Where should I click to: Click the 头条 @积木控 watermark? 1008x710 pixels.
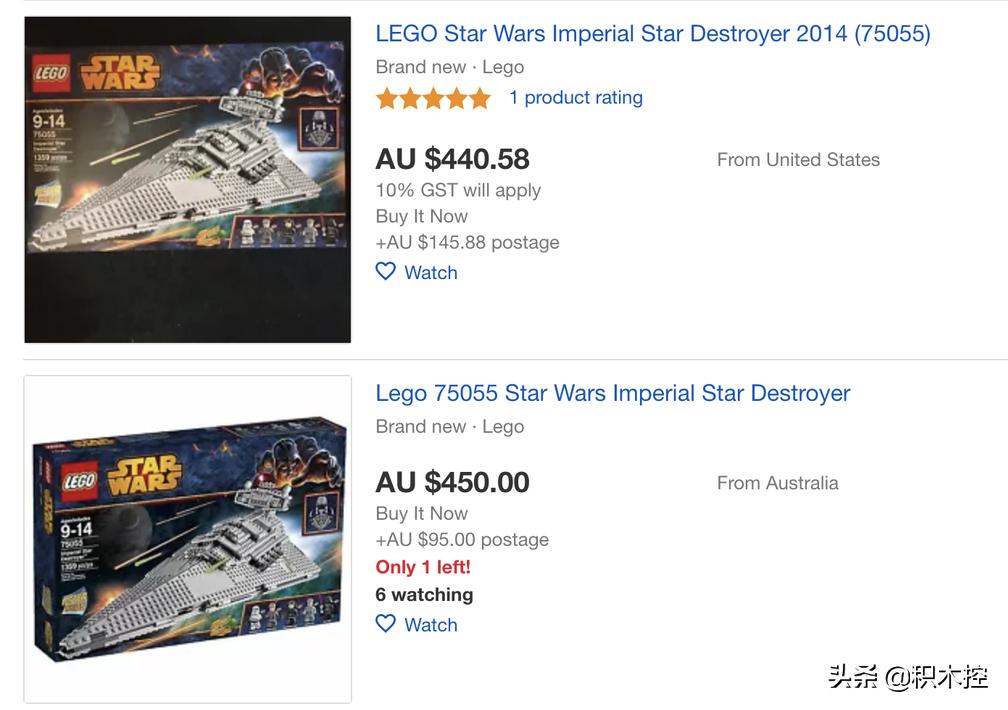point(907,677)
